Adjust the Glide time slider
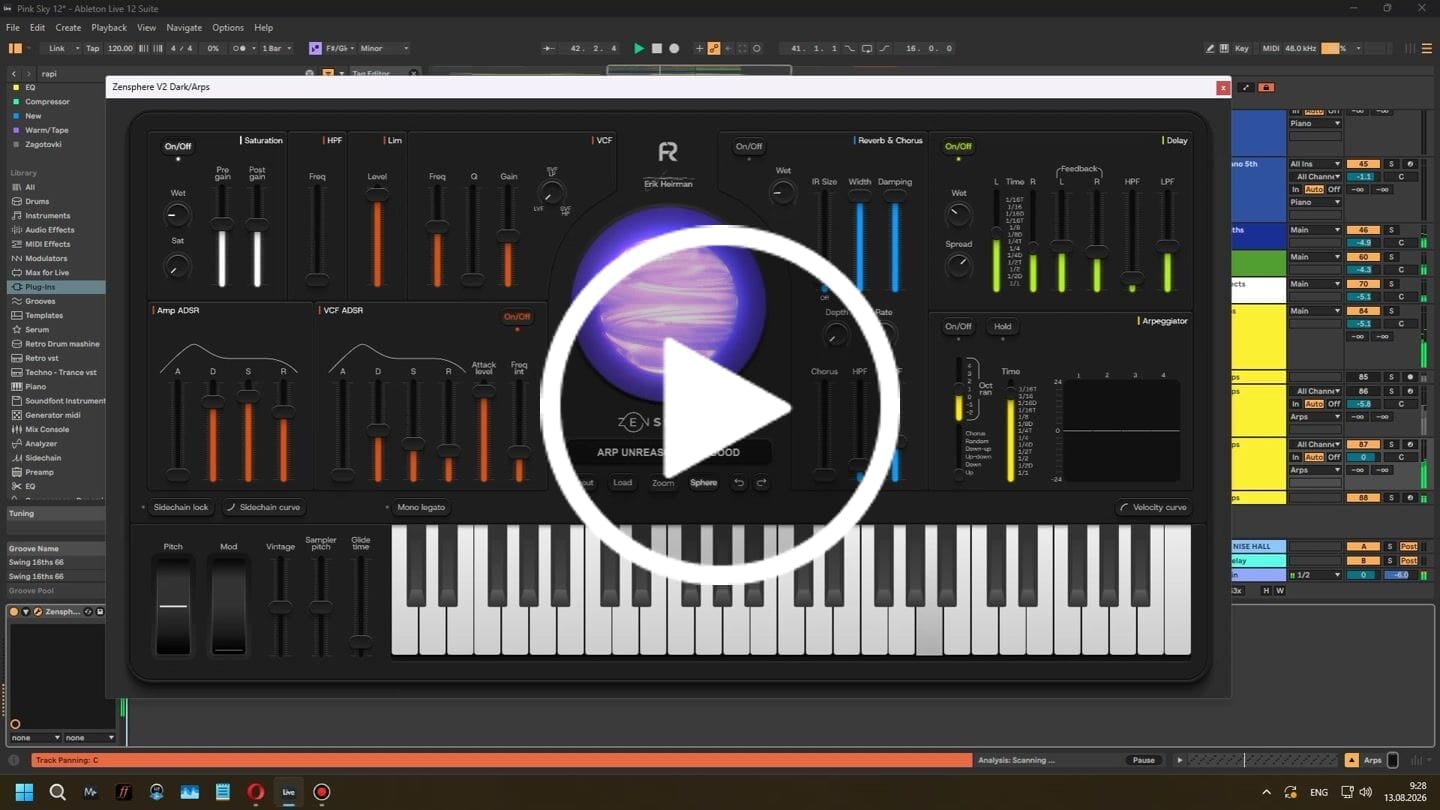Image resolution: width=1440 pixels, height=810 pixels. (x=361, y=605)
